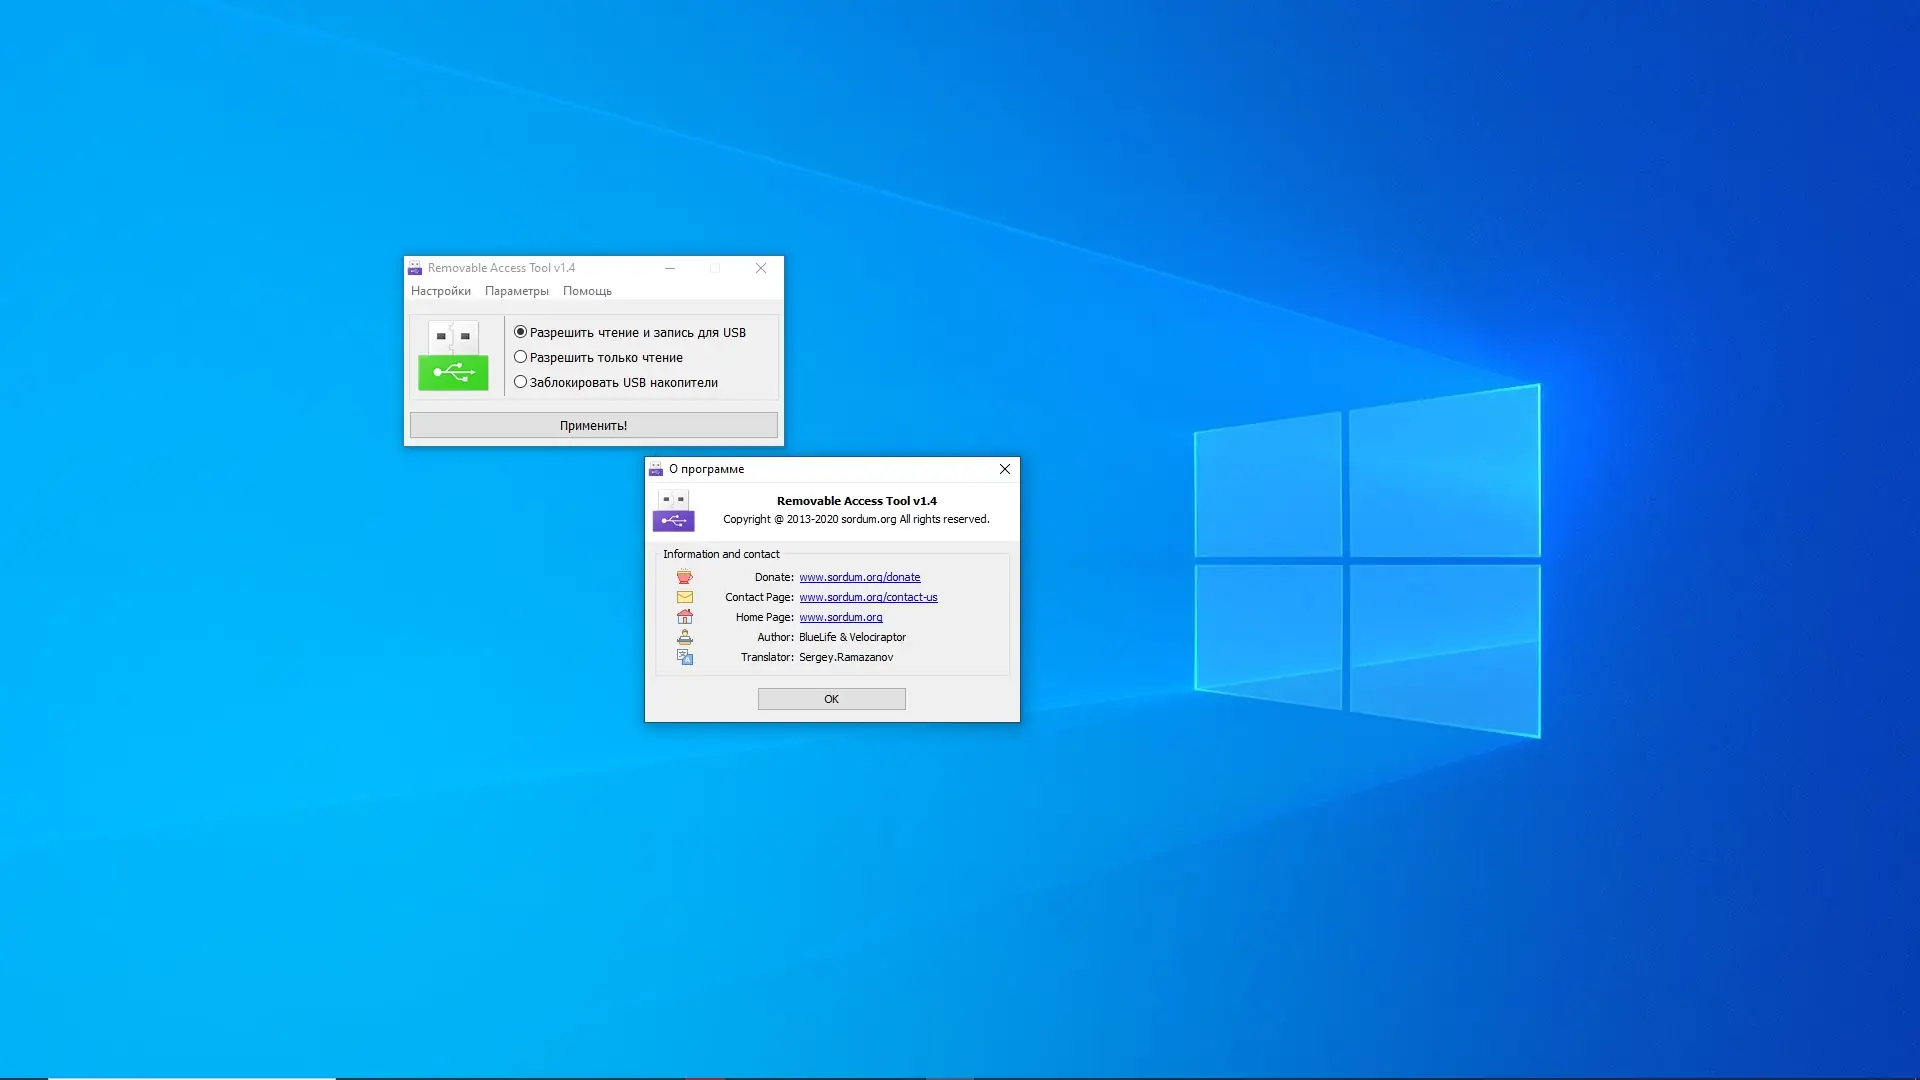Click the home page house icon
Screen dimensions: 1920x1080
(x=684, y=617)
